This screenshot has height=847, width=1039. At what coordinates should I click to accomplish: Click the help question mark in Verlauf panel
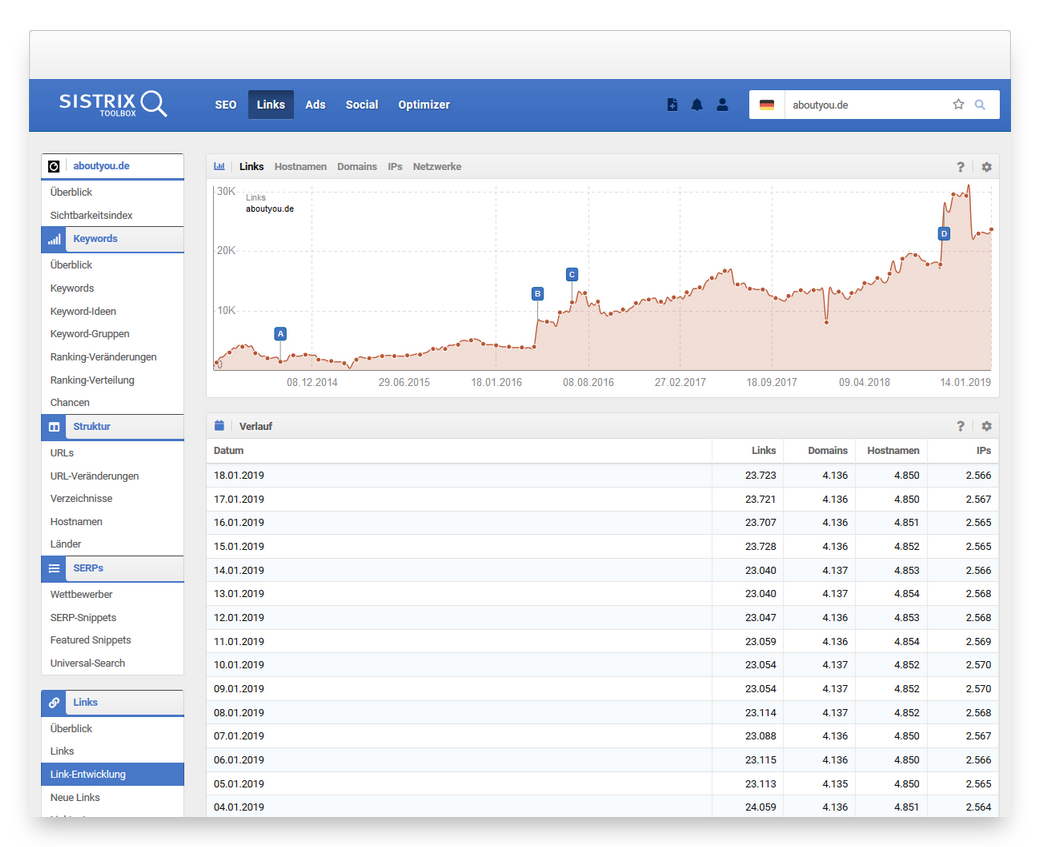point(960,426)
